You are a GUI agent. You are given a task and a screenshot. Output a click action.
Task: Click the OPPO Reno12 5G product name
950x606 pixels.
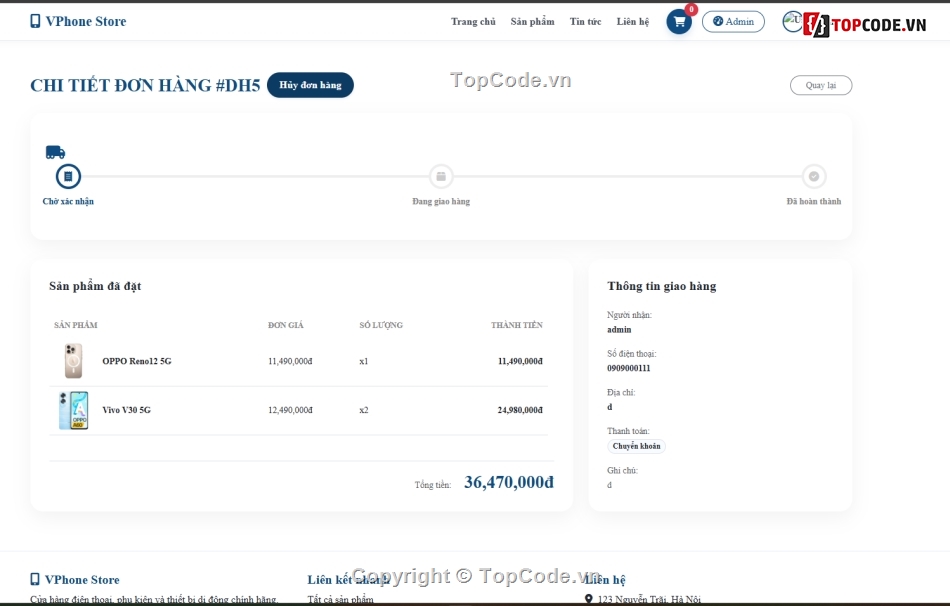tap(137, 361)
